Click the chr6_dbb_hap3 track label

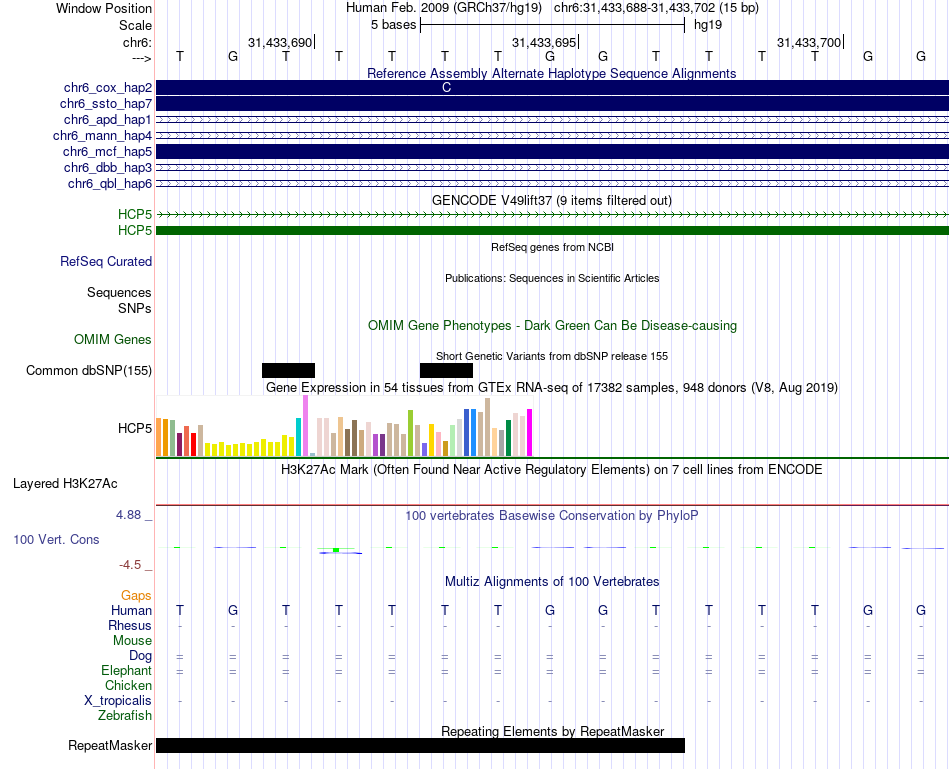tap(108, 167)
